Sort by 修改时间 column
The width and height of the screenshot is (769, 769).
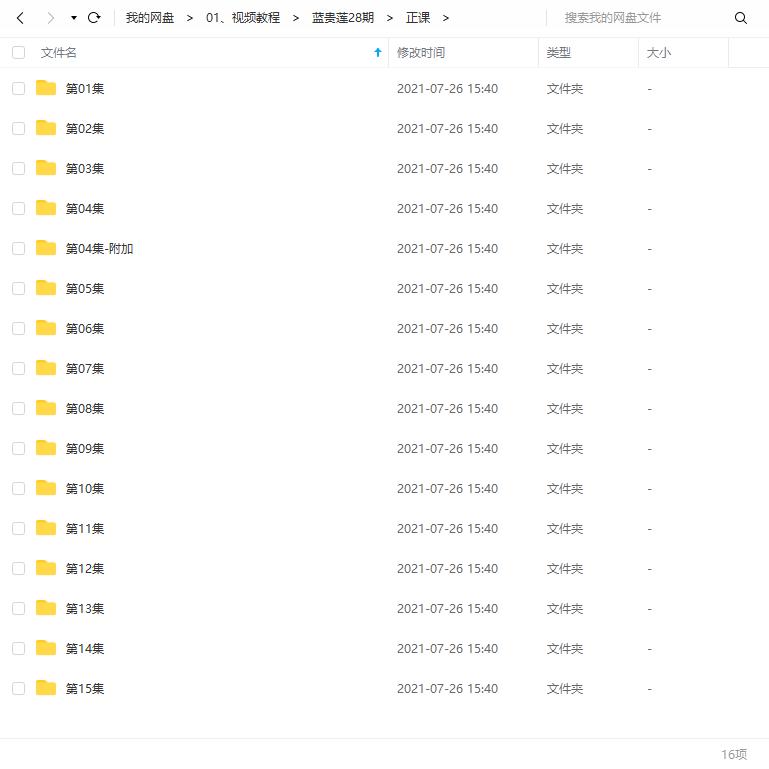(421, 52)
